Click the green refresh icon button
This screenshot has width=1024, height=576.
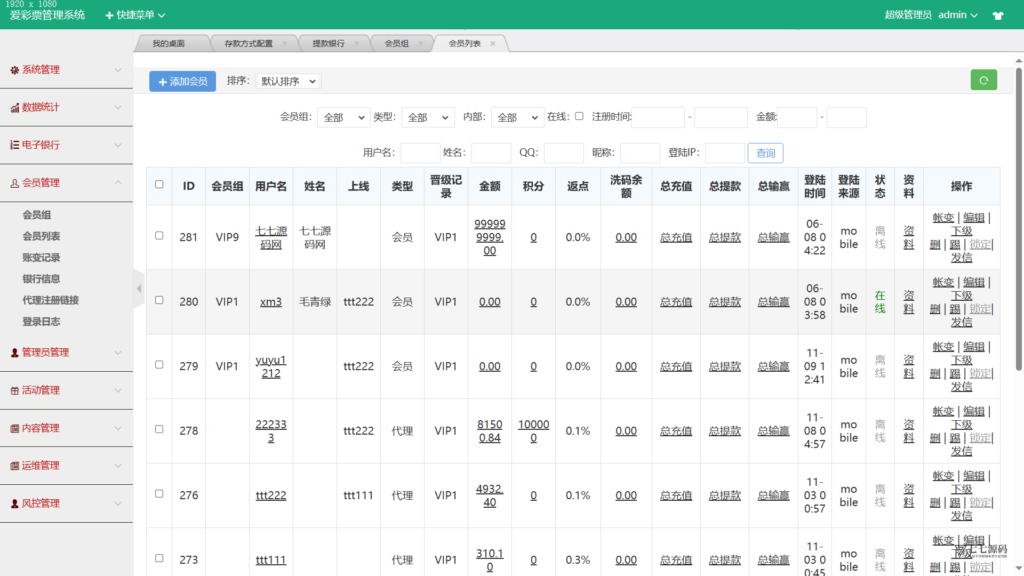click(x=984, y=80)
